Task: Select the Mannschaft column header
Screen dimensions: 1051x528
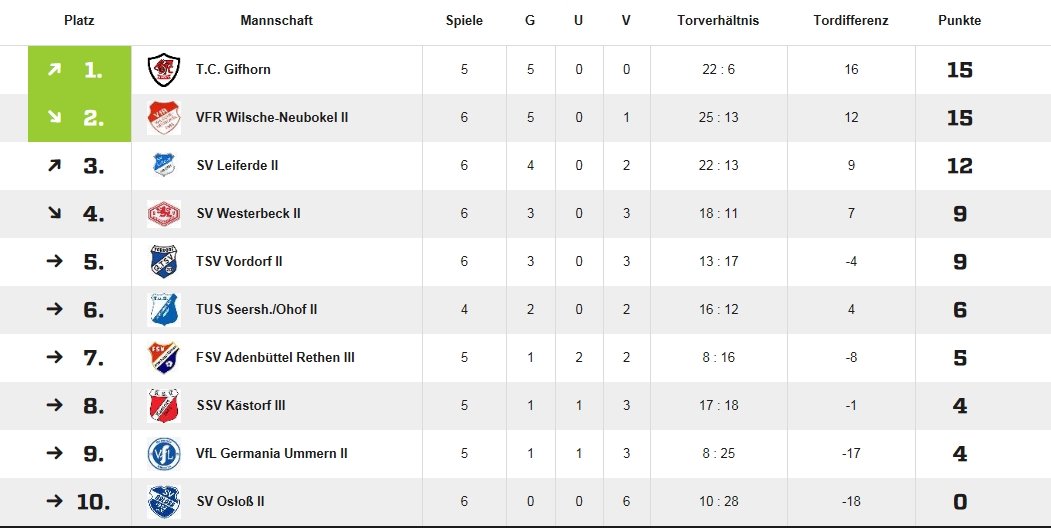Action: (276, 21)
